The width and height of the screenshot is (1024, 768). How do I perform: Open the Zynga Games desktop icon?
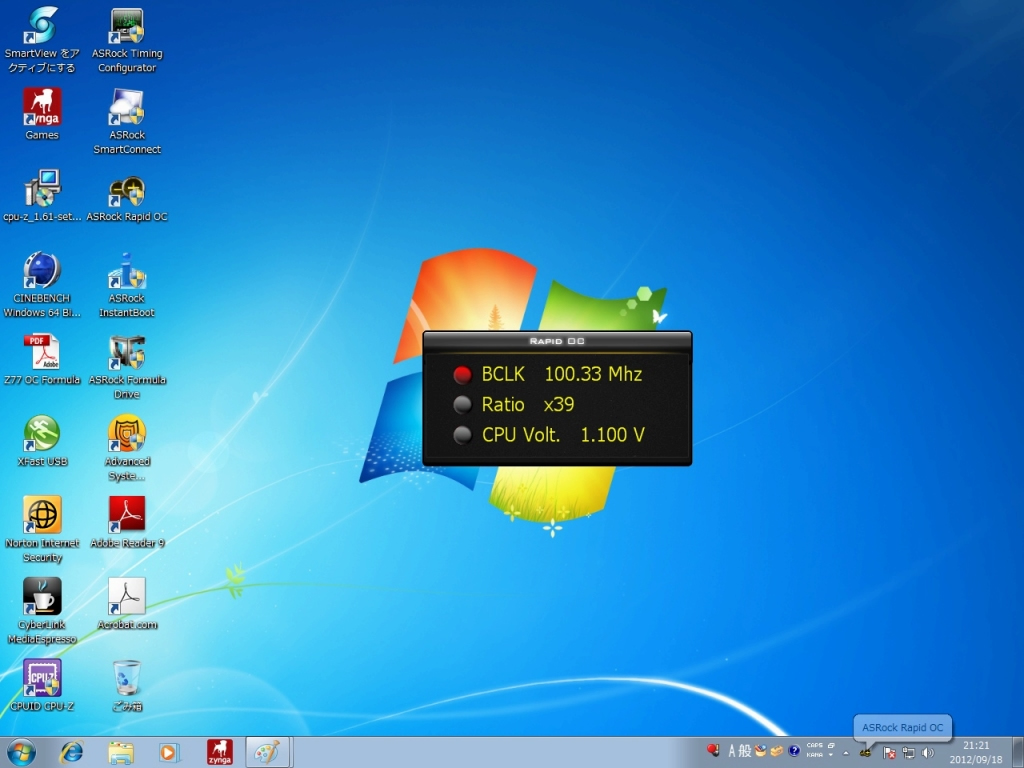pyautogui.click(x=42, y=114)
